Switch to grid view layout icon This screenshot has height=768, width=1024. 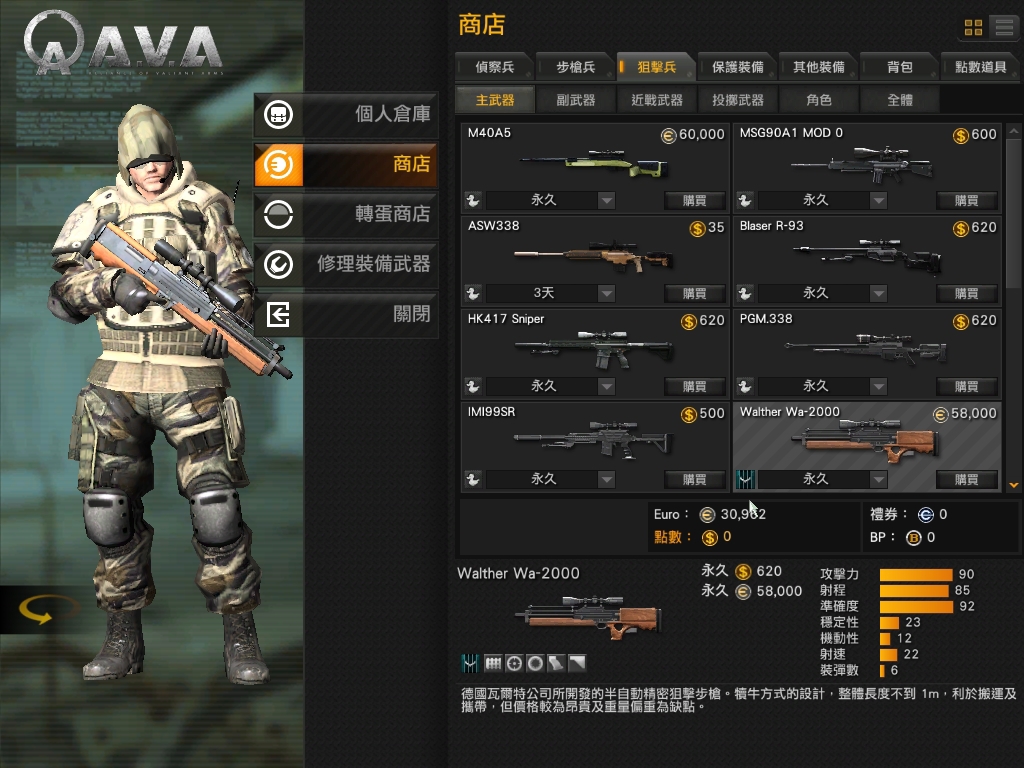click(973, 27)
